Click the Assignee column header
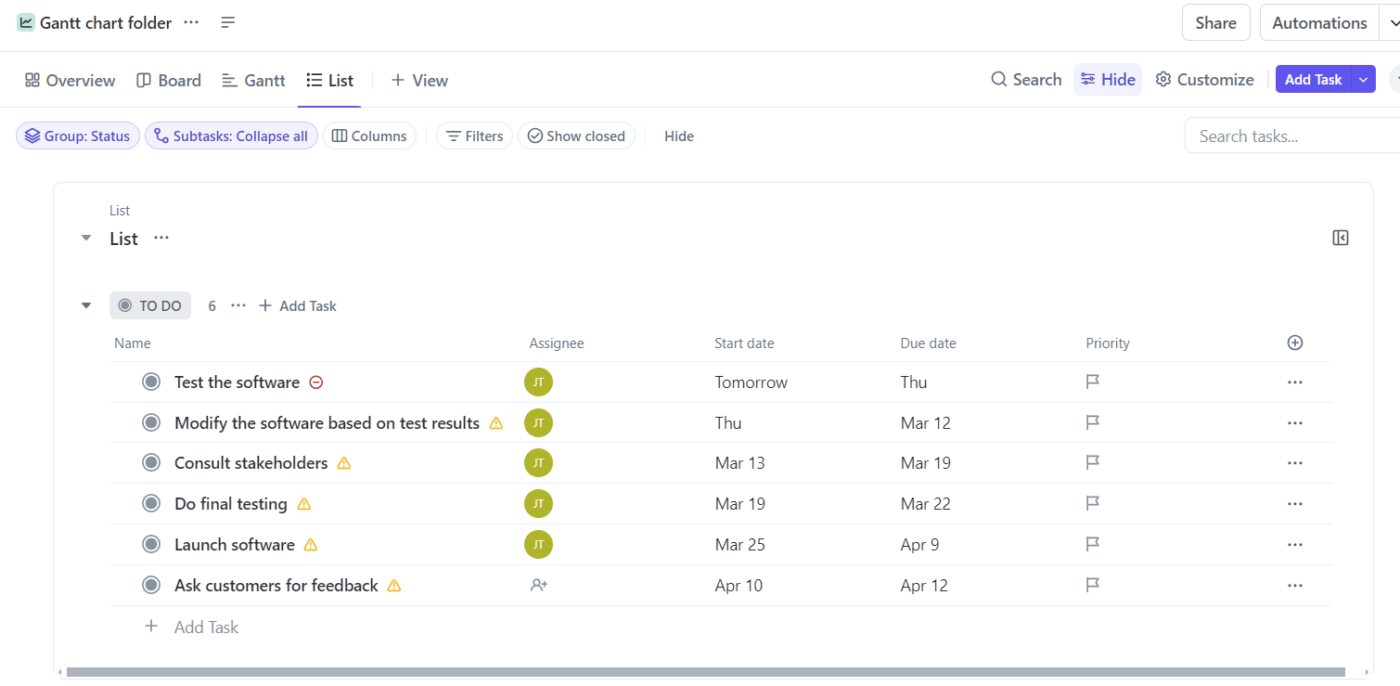1400x686 pixels. 556,343
